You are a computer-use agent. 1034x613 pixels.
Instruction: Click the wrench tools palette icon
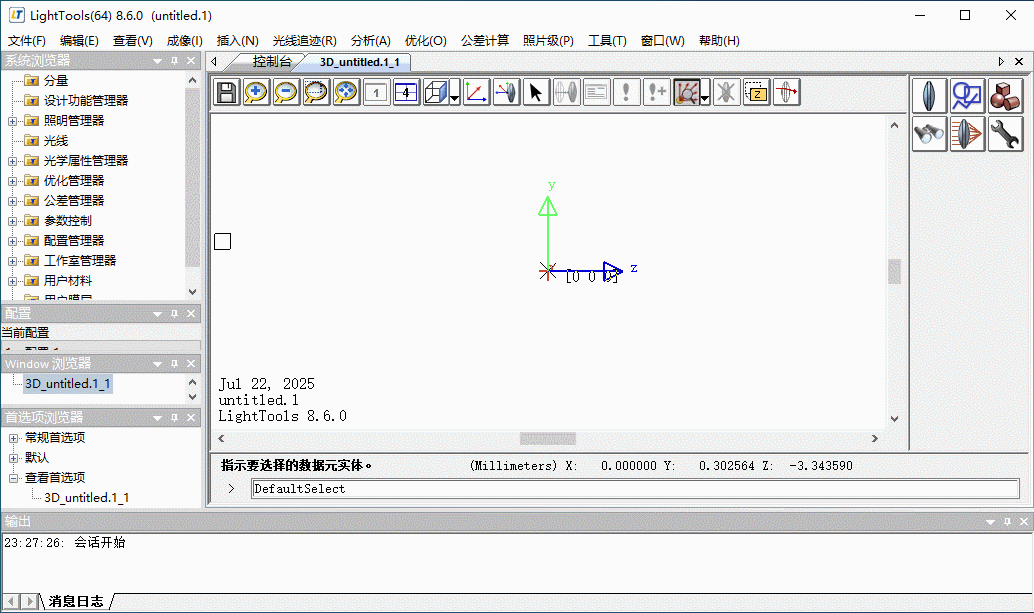1006,134
